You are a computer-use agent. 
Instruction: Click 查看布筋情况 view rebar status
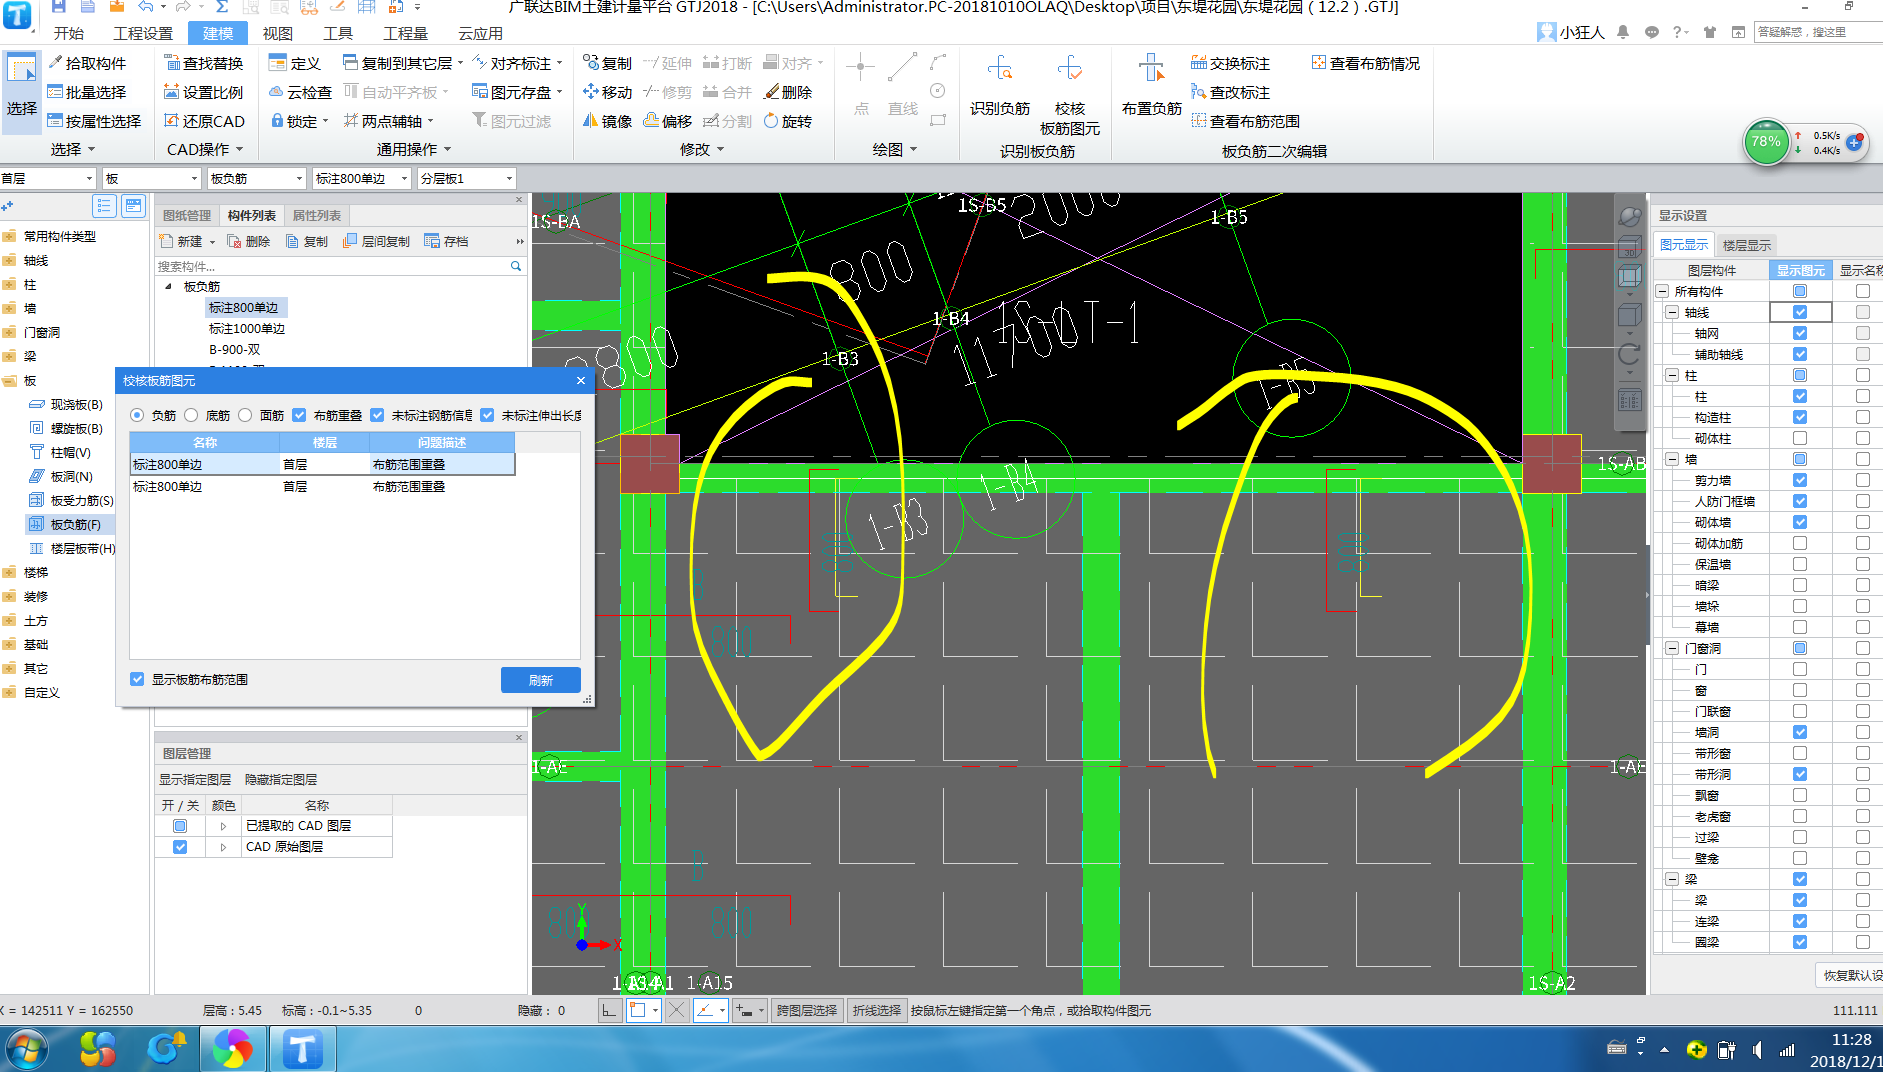[1365, 63]
